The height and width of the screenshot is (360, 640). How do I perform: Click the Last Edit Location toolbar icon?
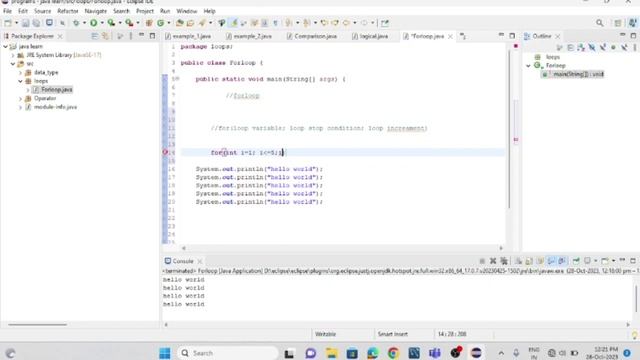tap(324, 23)
